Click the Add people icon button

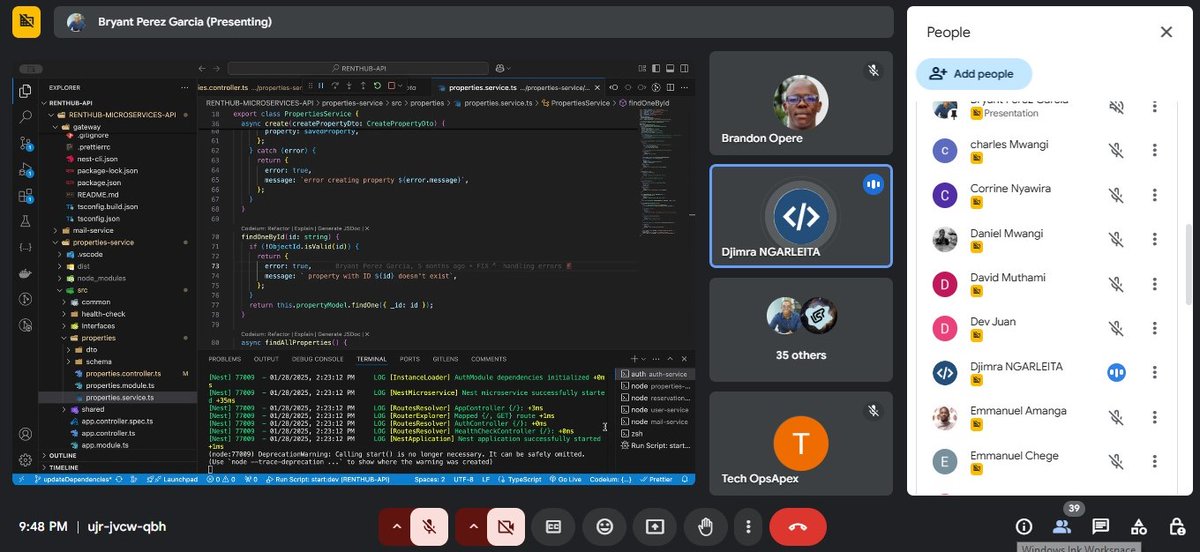pyautogui.click(x=973, y=74)
